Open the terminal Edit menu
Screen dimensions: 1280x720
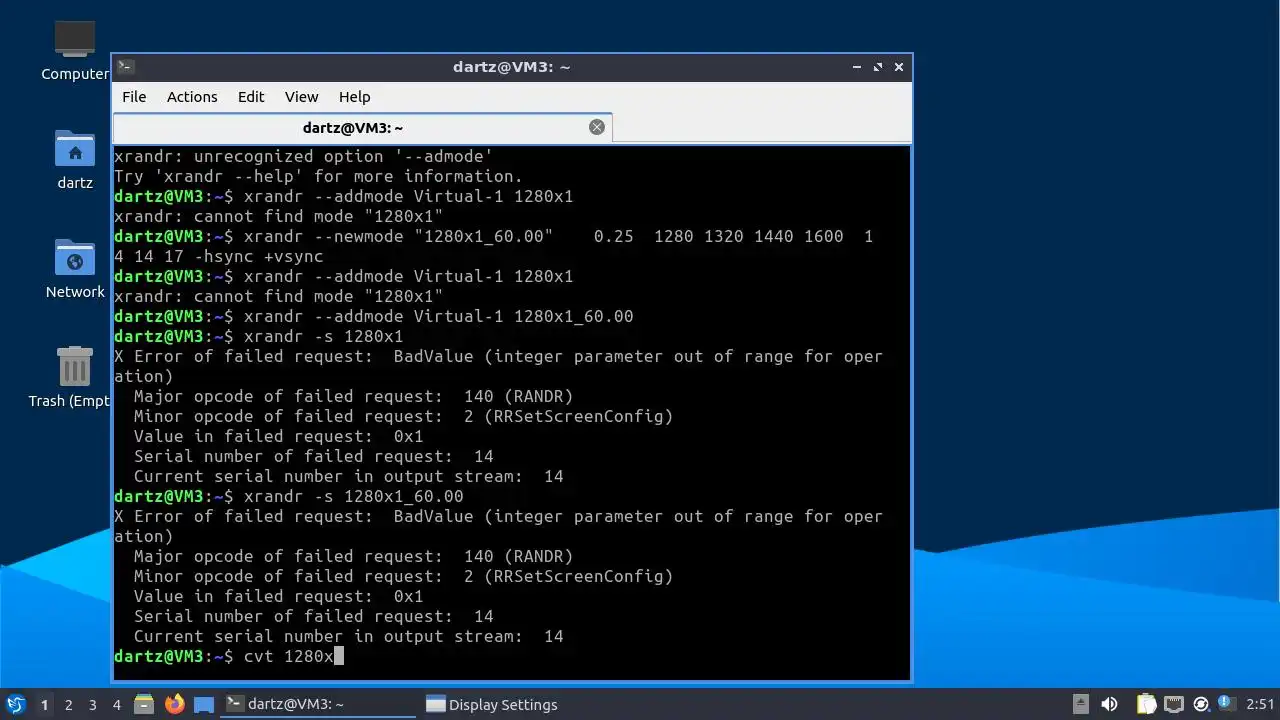click(251, 97)
